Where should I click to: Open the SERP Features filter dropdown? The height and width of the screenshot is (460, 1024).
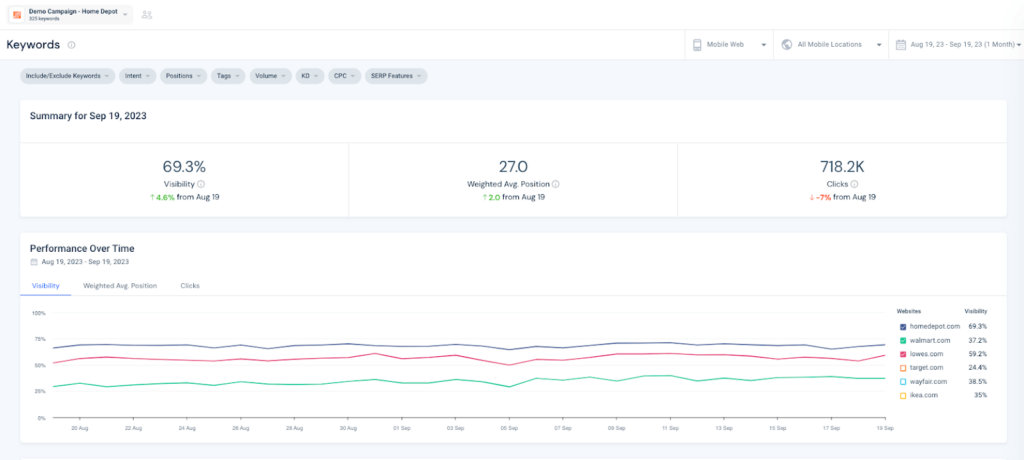pos(395,76)
